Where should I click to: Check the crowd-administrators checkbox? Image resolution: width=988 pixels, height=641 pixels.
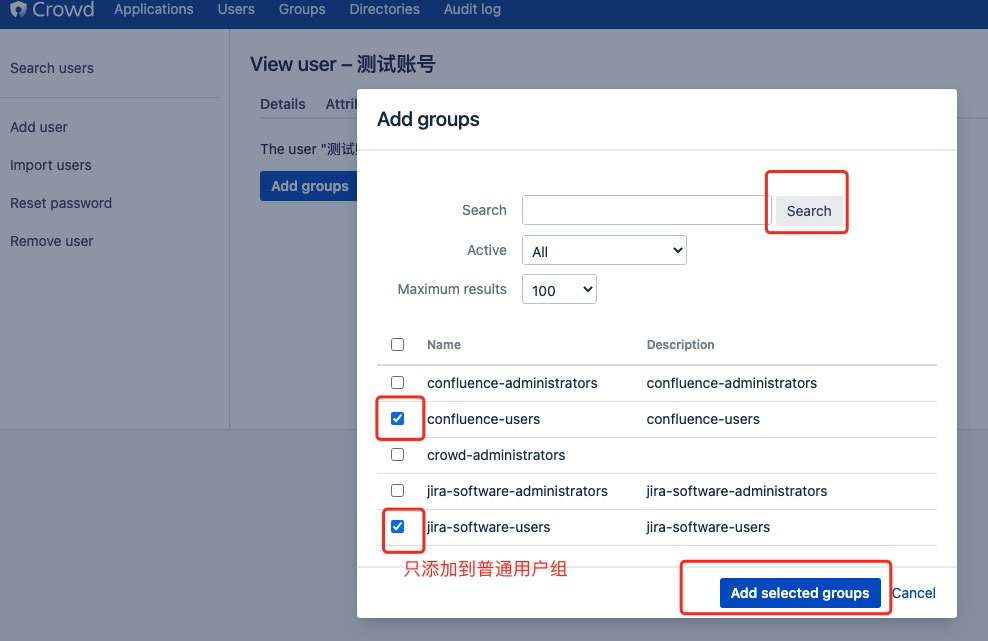tap(398, 454)
